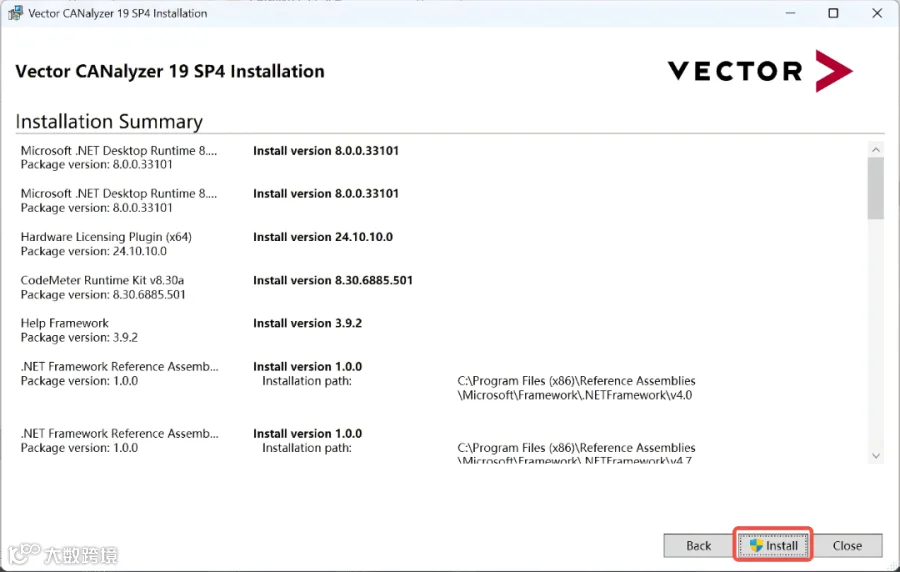Viewport: 900px width, 572px height.
Task: Minimize the installation window
Action: (790, 13)
